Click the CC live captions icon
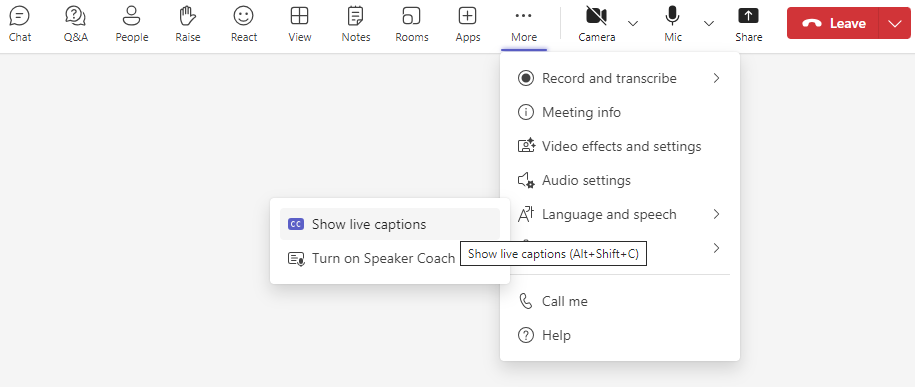The width and height of the screenshot is (915, 387). tap(296, 224)
